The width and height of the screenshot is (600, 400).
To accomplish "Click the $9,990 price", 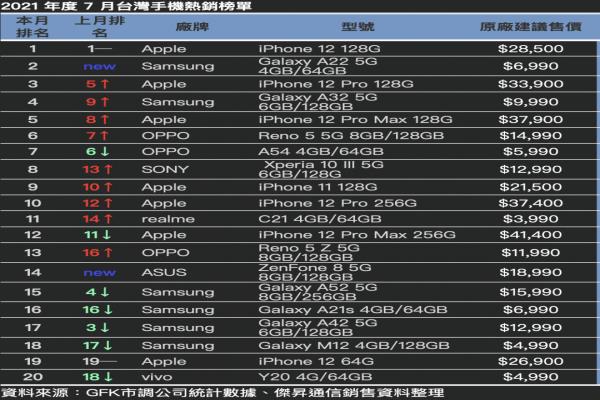I will point(530,102).
